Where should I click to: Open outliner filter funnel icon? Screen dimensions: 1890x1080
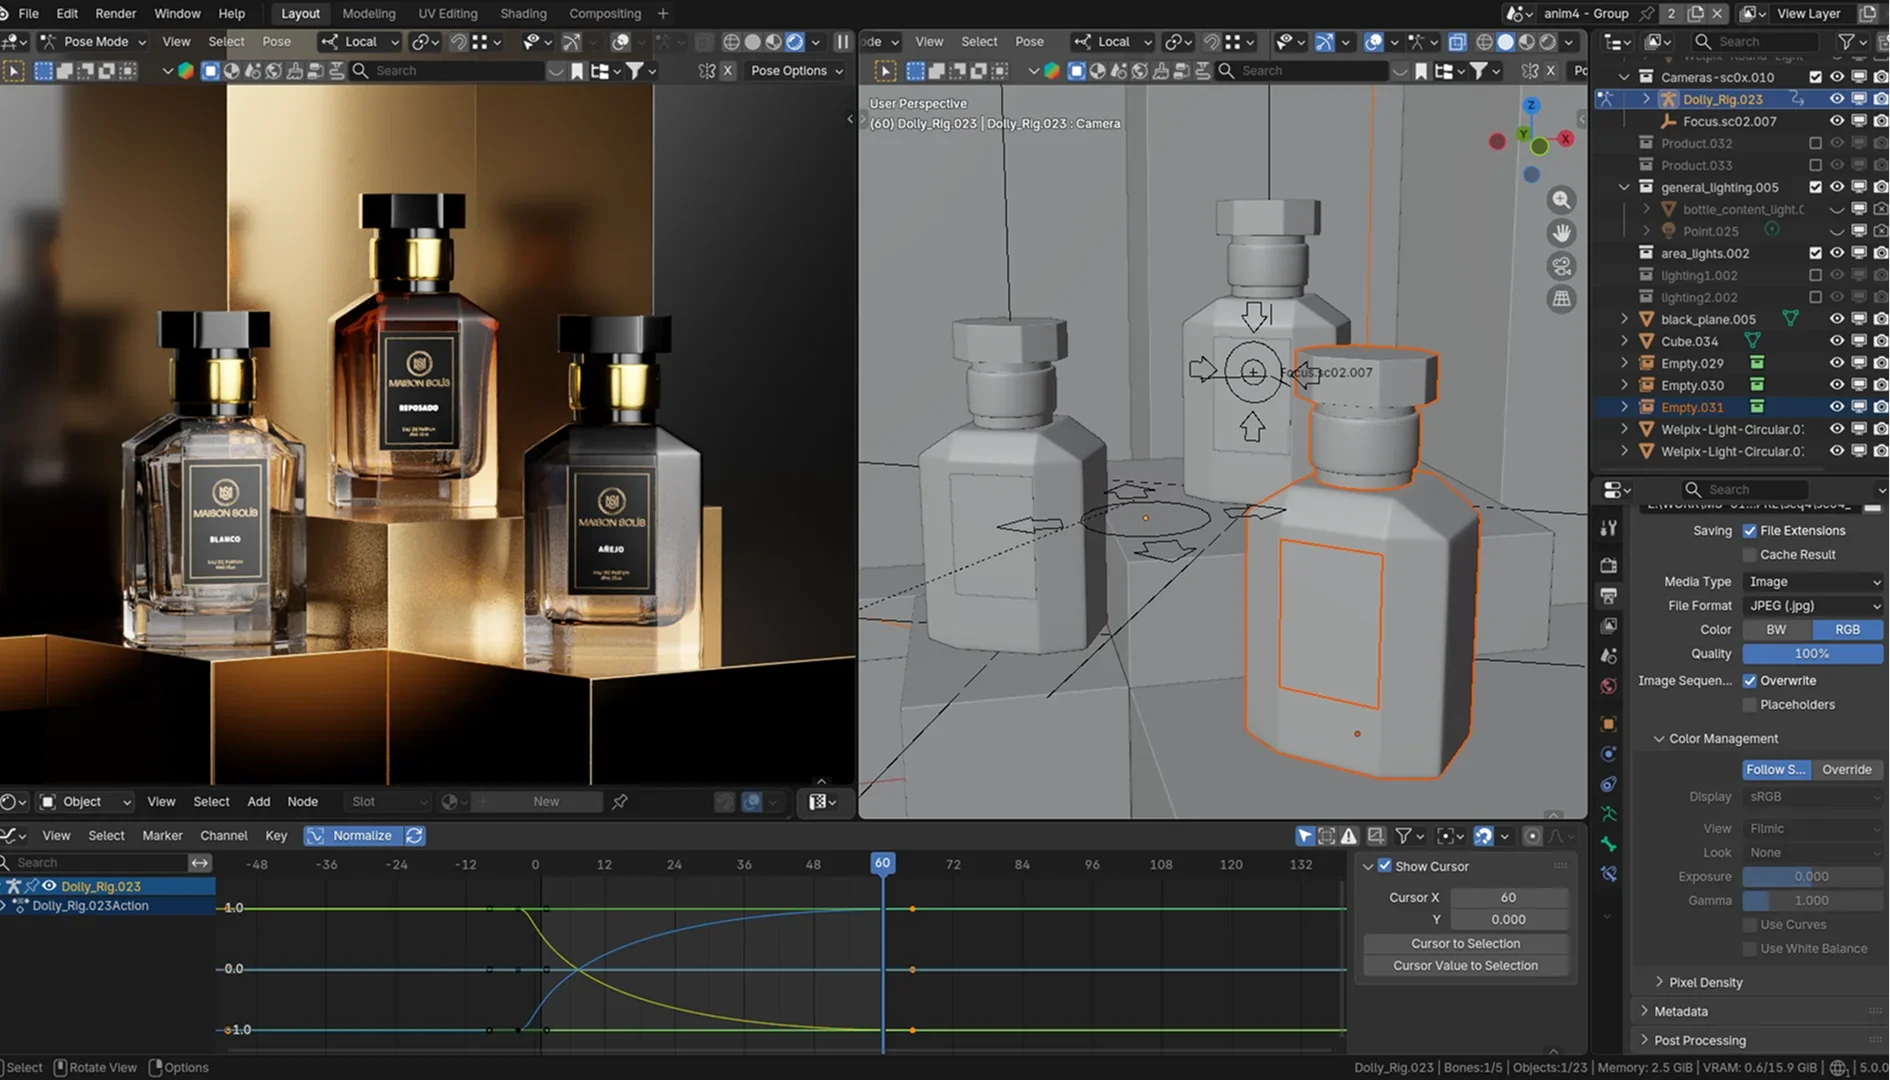1847,42
